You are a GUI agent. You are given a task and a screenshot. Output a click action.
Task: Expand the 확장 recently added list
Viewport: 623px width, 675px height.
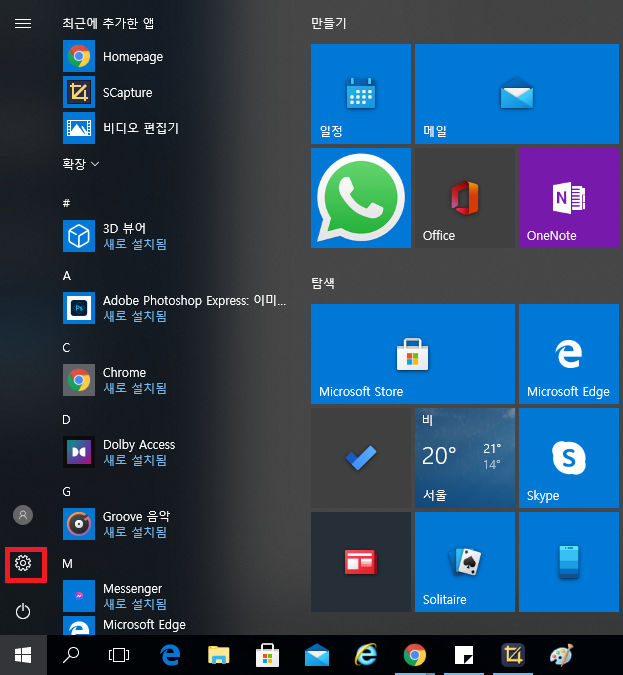pos(81,164)
